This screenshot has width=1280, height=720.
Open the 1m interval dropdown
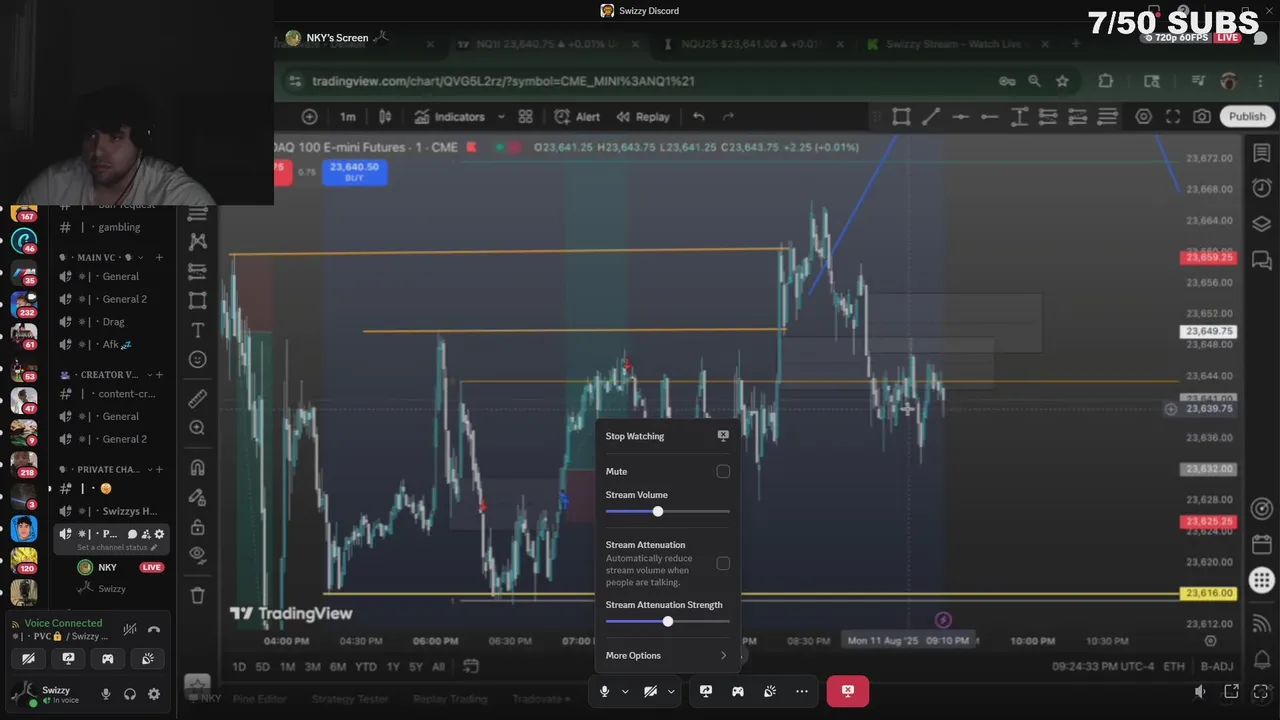(x=347, y=117)
